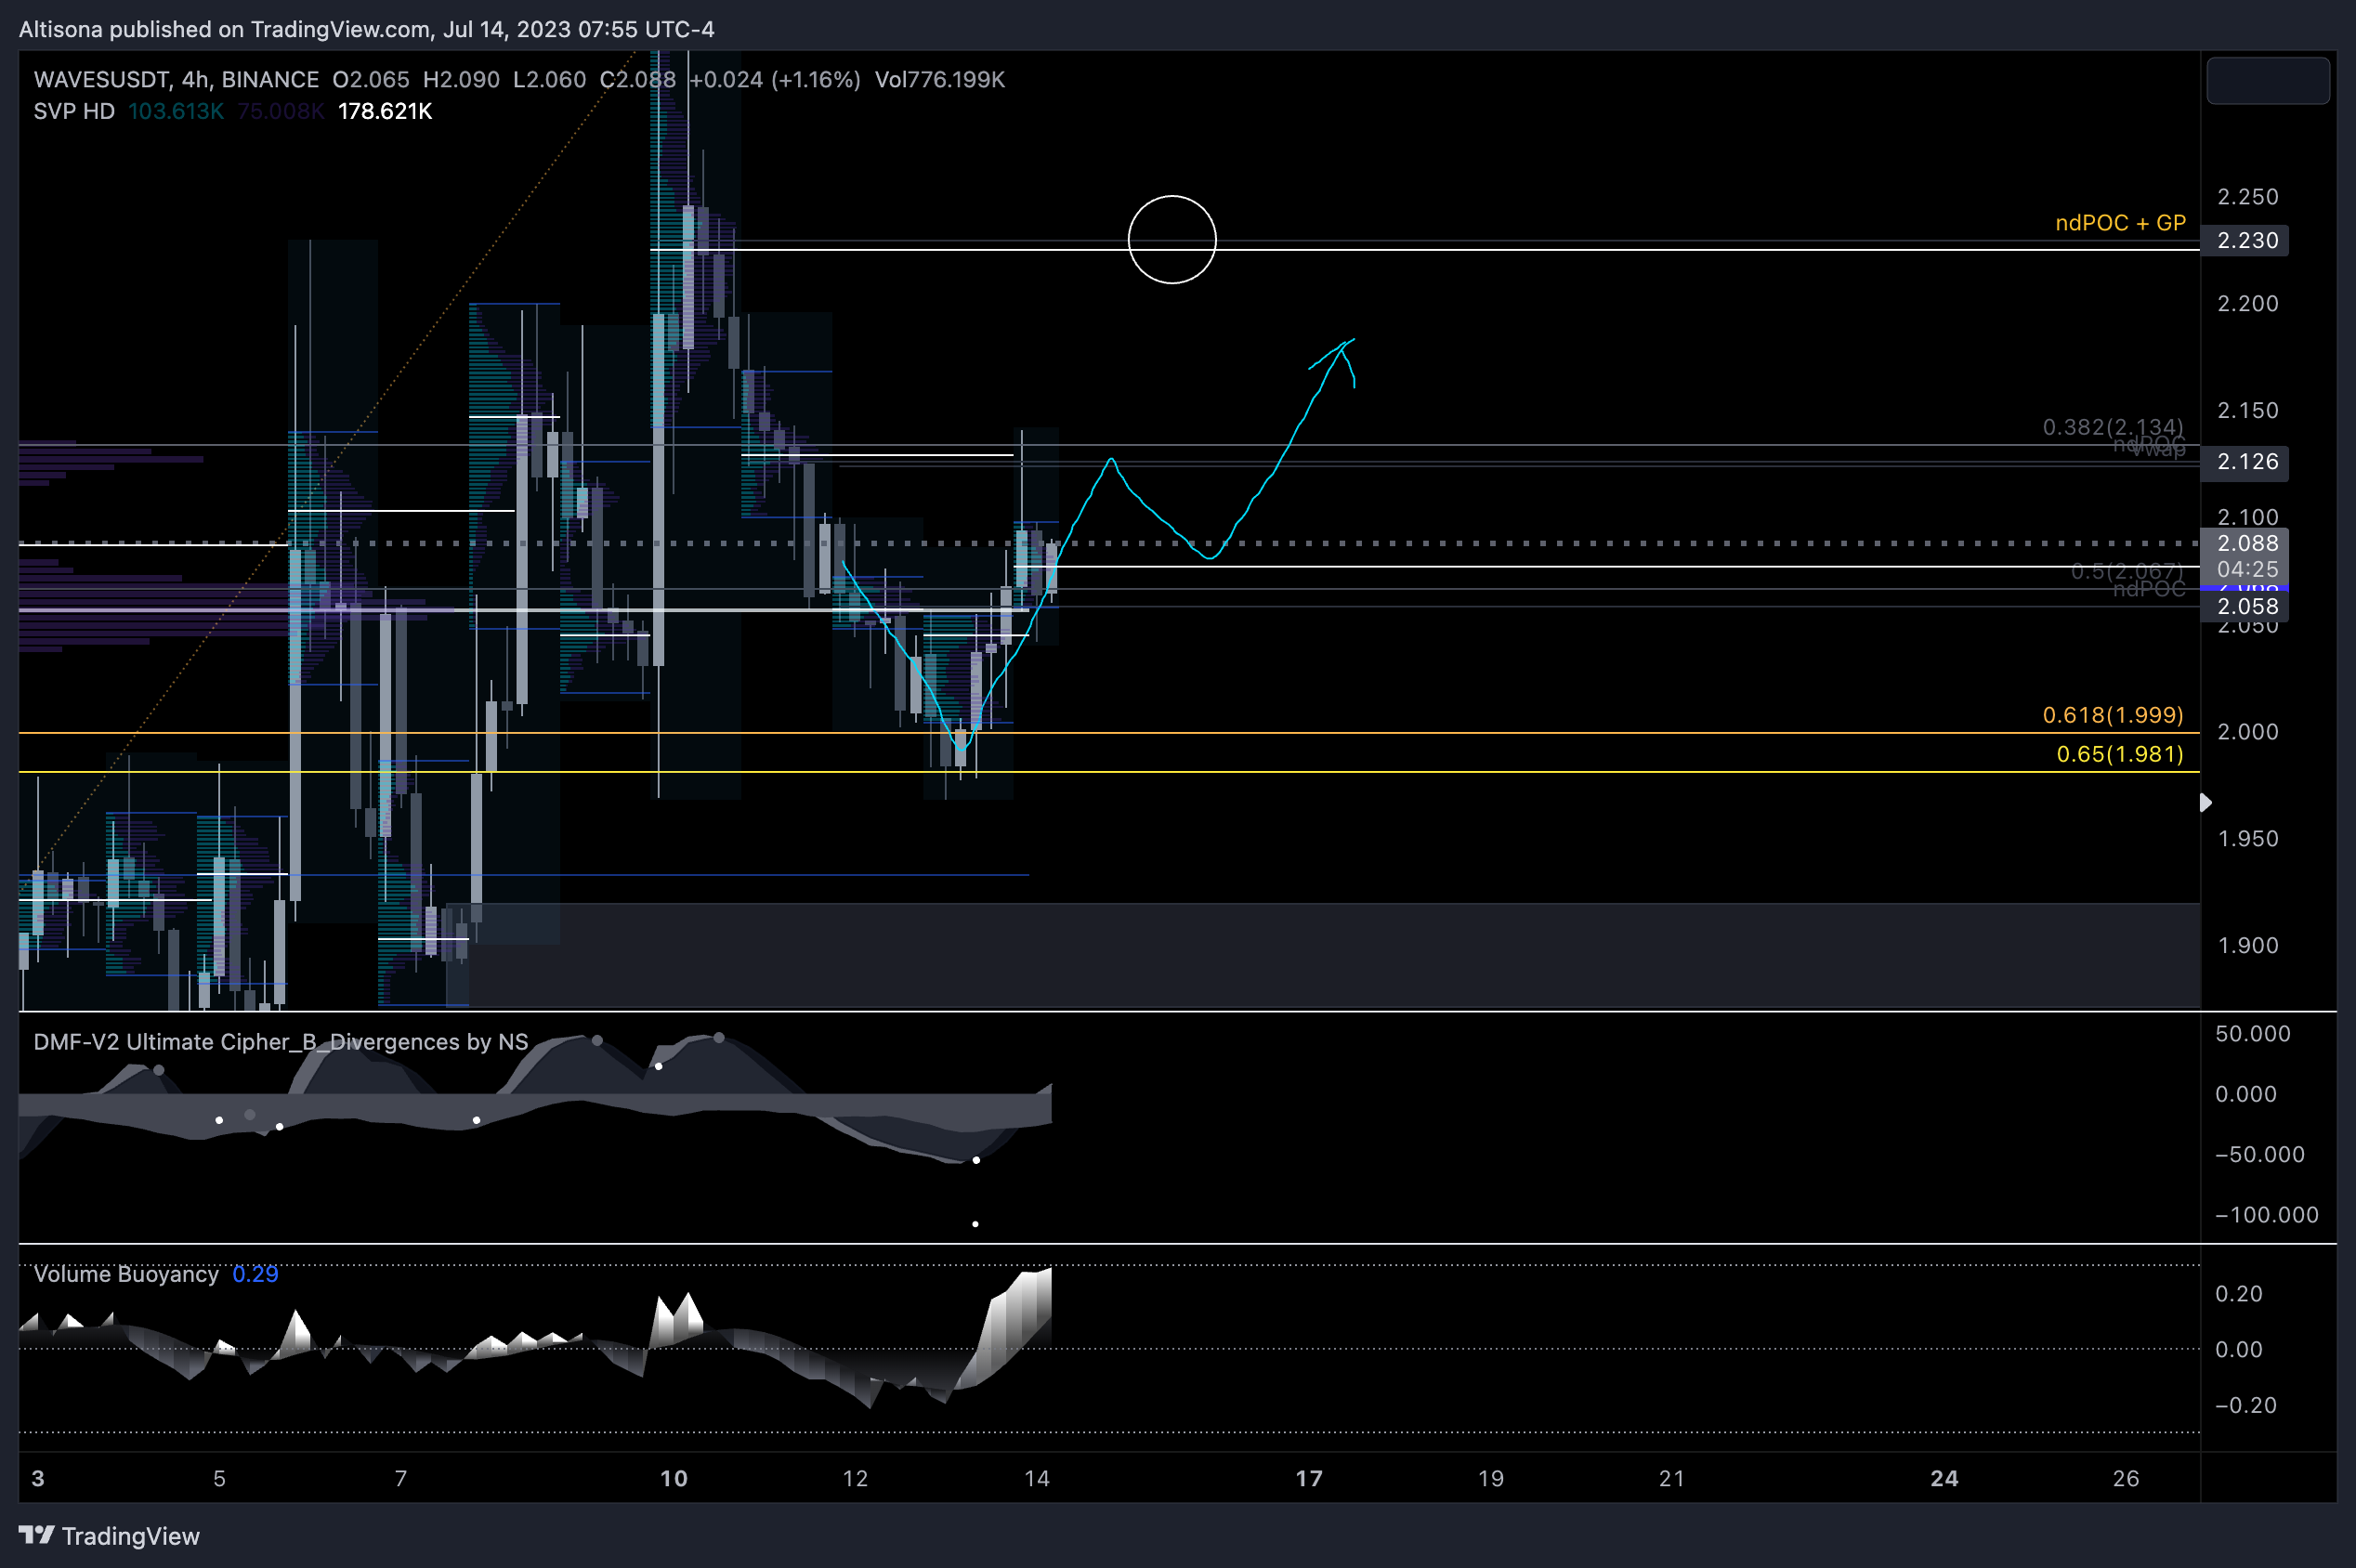Click the SVP HD value 178.621K
Image resolution: width=2356 pixels, height=1568 pixels.
click(385, 111)
